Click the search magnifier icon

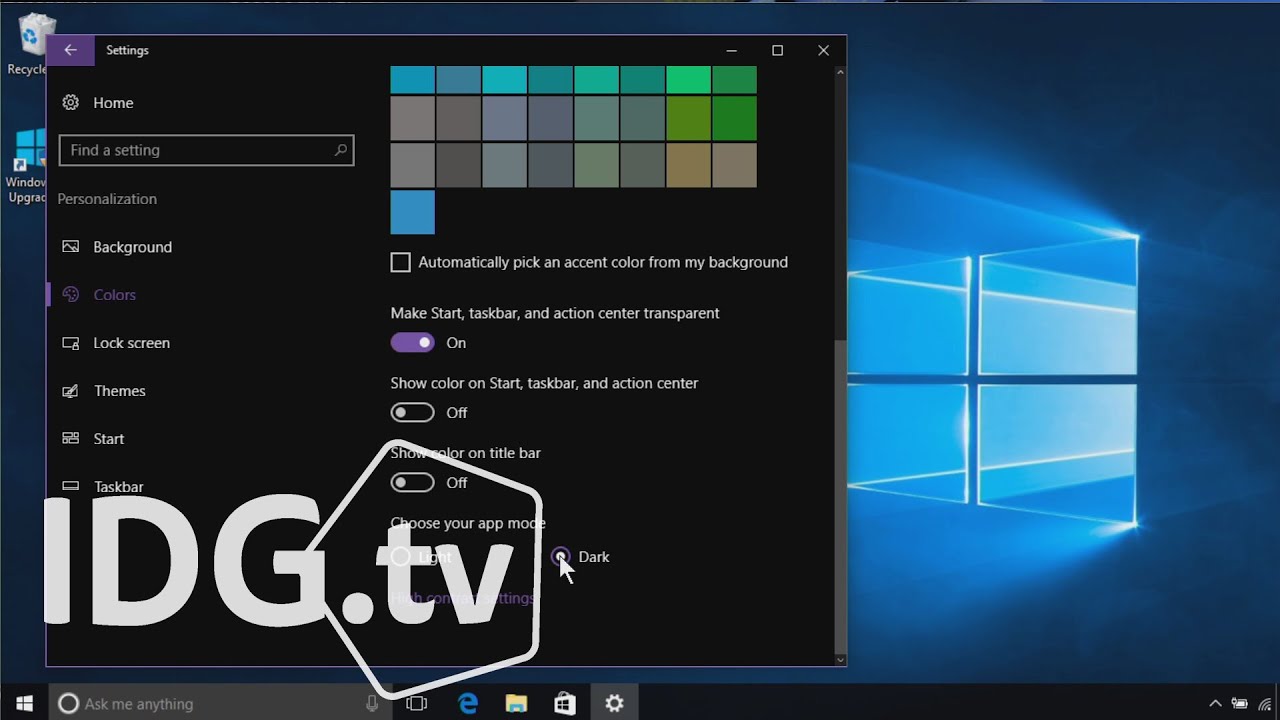pyautogui.click(x=340, y=150)
